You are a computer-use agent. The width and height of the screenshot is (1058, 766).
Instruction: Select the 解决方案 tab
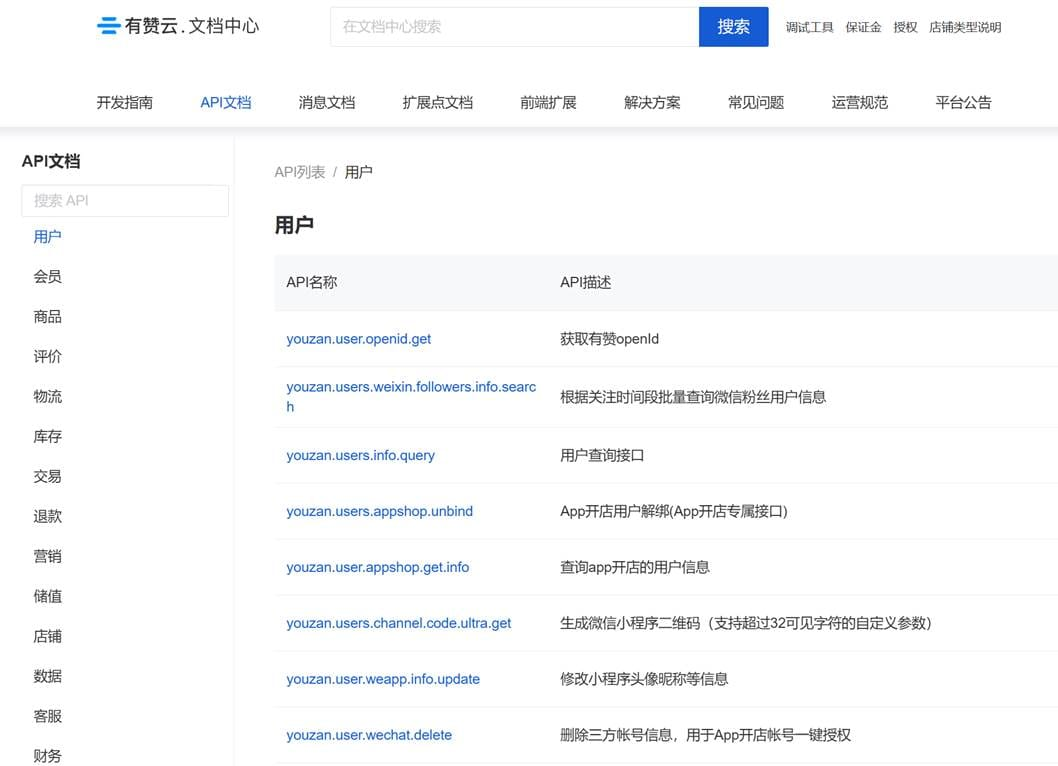click(x=652, y=103)
